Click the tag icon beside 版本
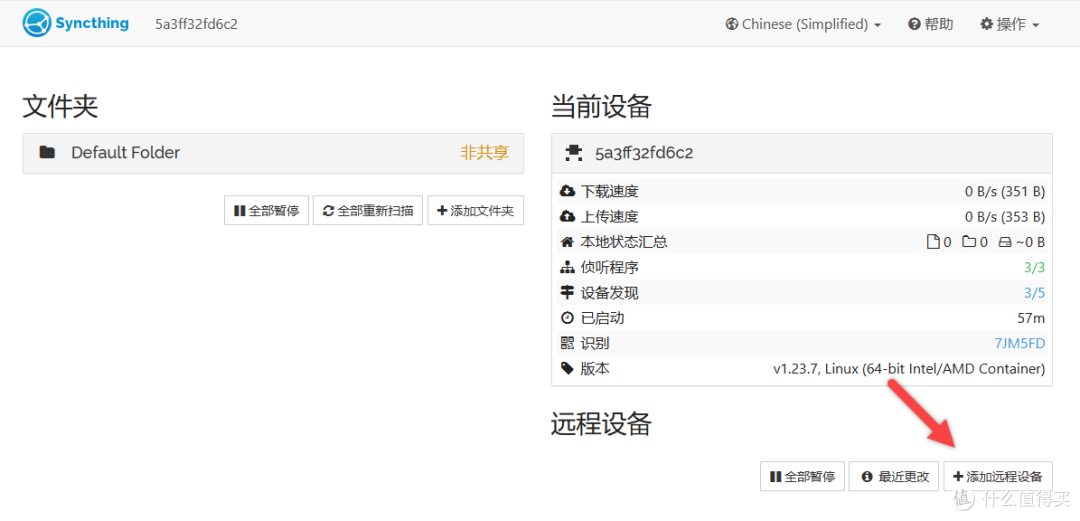 point(568,369)
